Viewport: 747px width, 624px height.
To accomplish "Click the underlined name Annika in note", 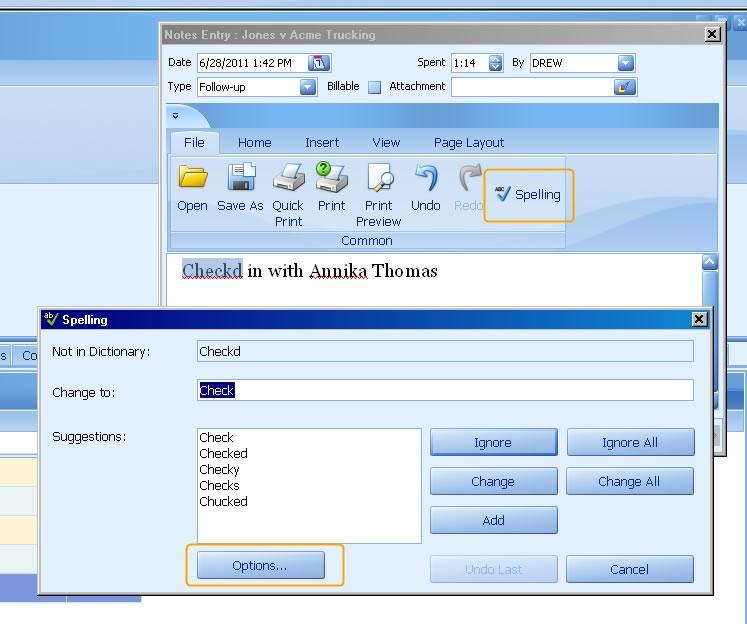I will coord(338,271).
